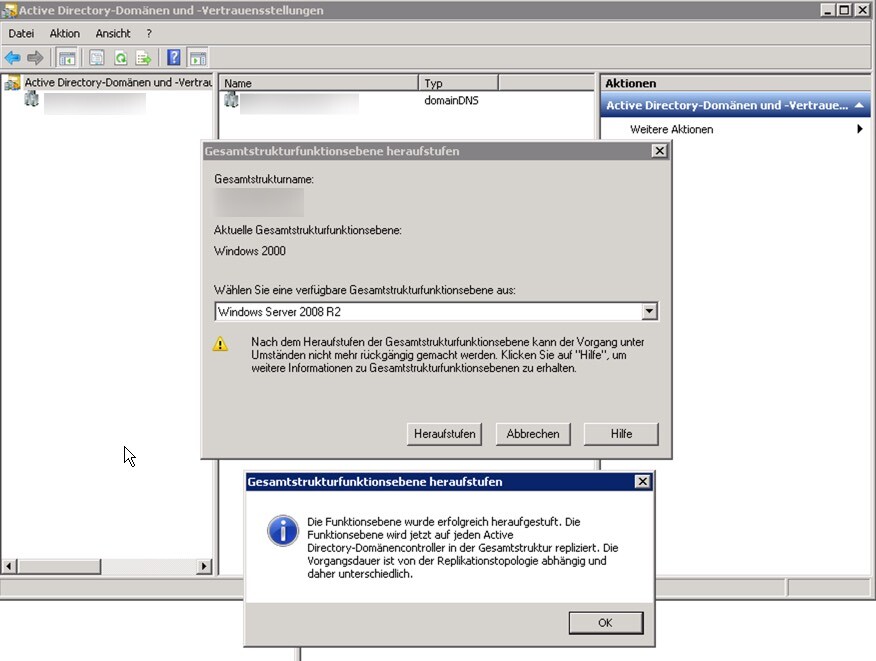Click Abbrechen to cancel the dialog
Screen dimensions: 876x661
(x=533, y=434)
